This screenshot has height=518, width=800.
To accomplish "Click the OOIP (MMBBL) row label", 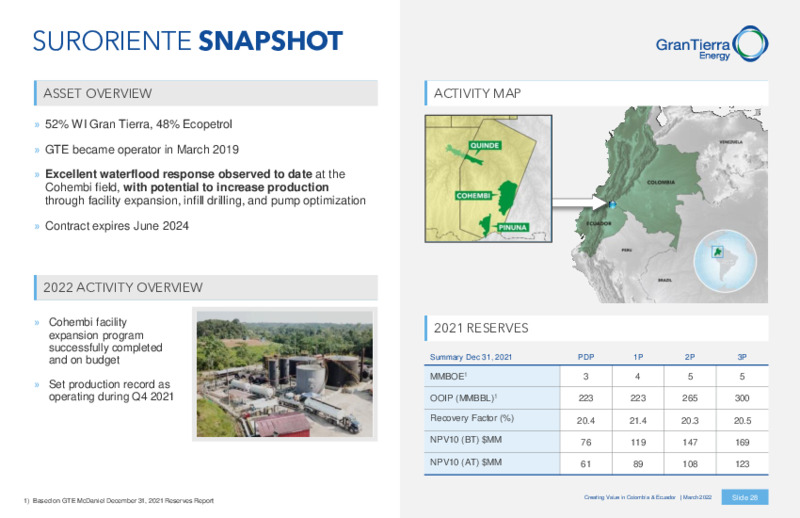I will coord(463,398).
